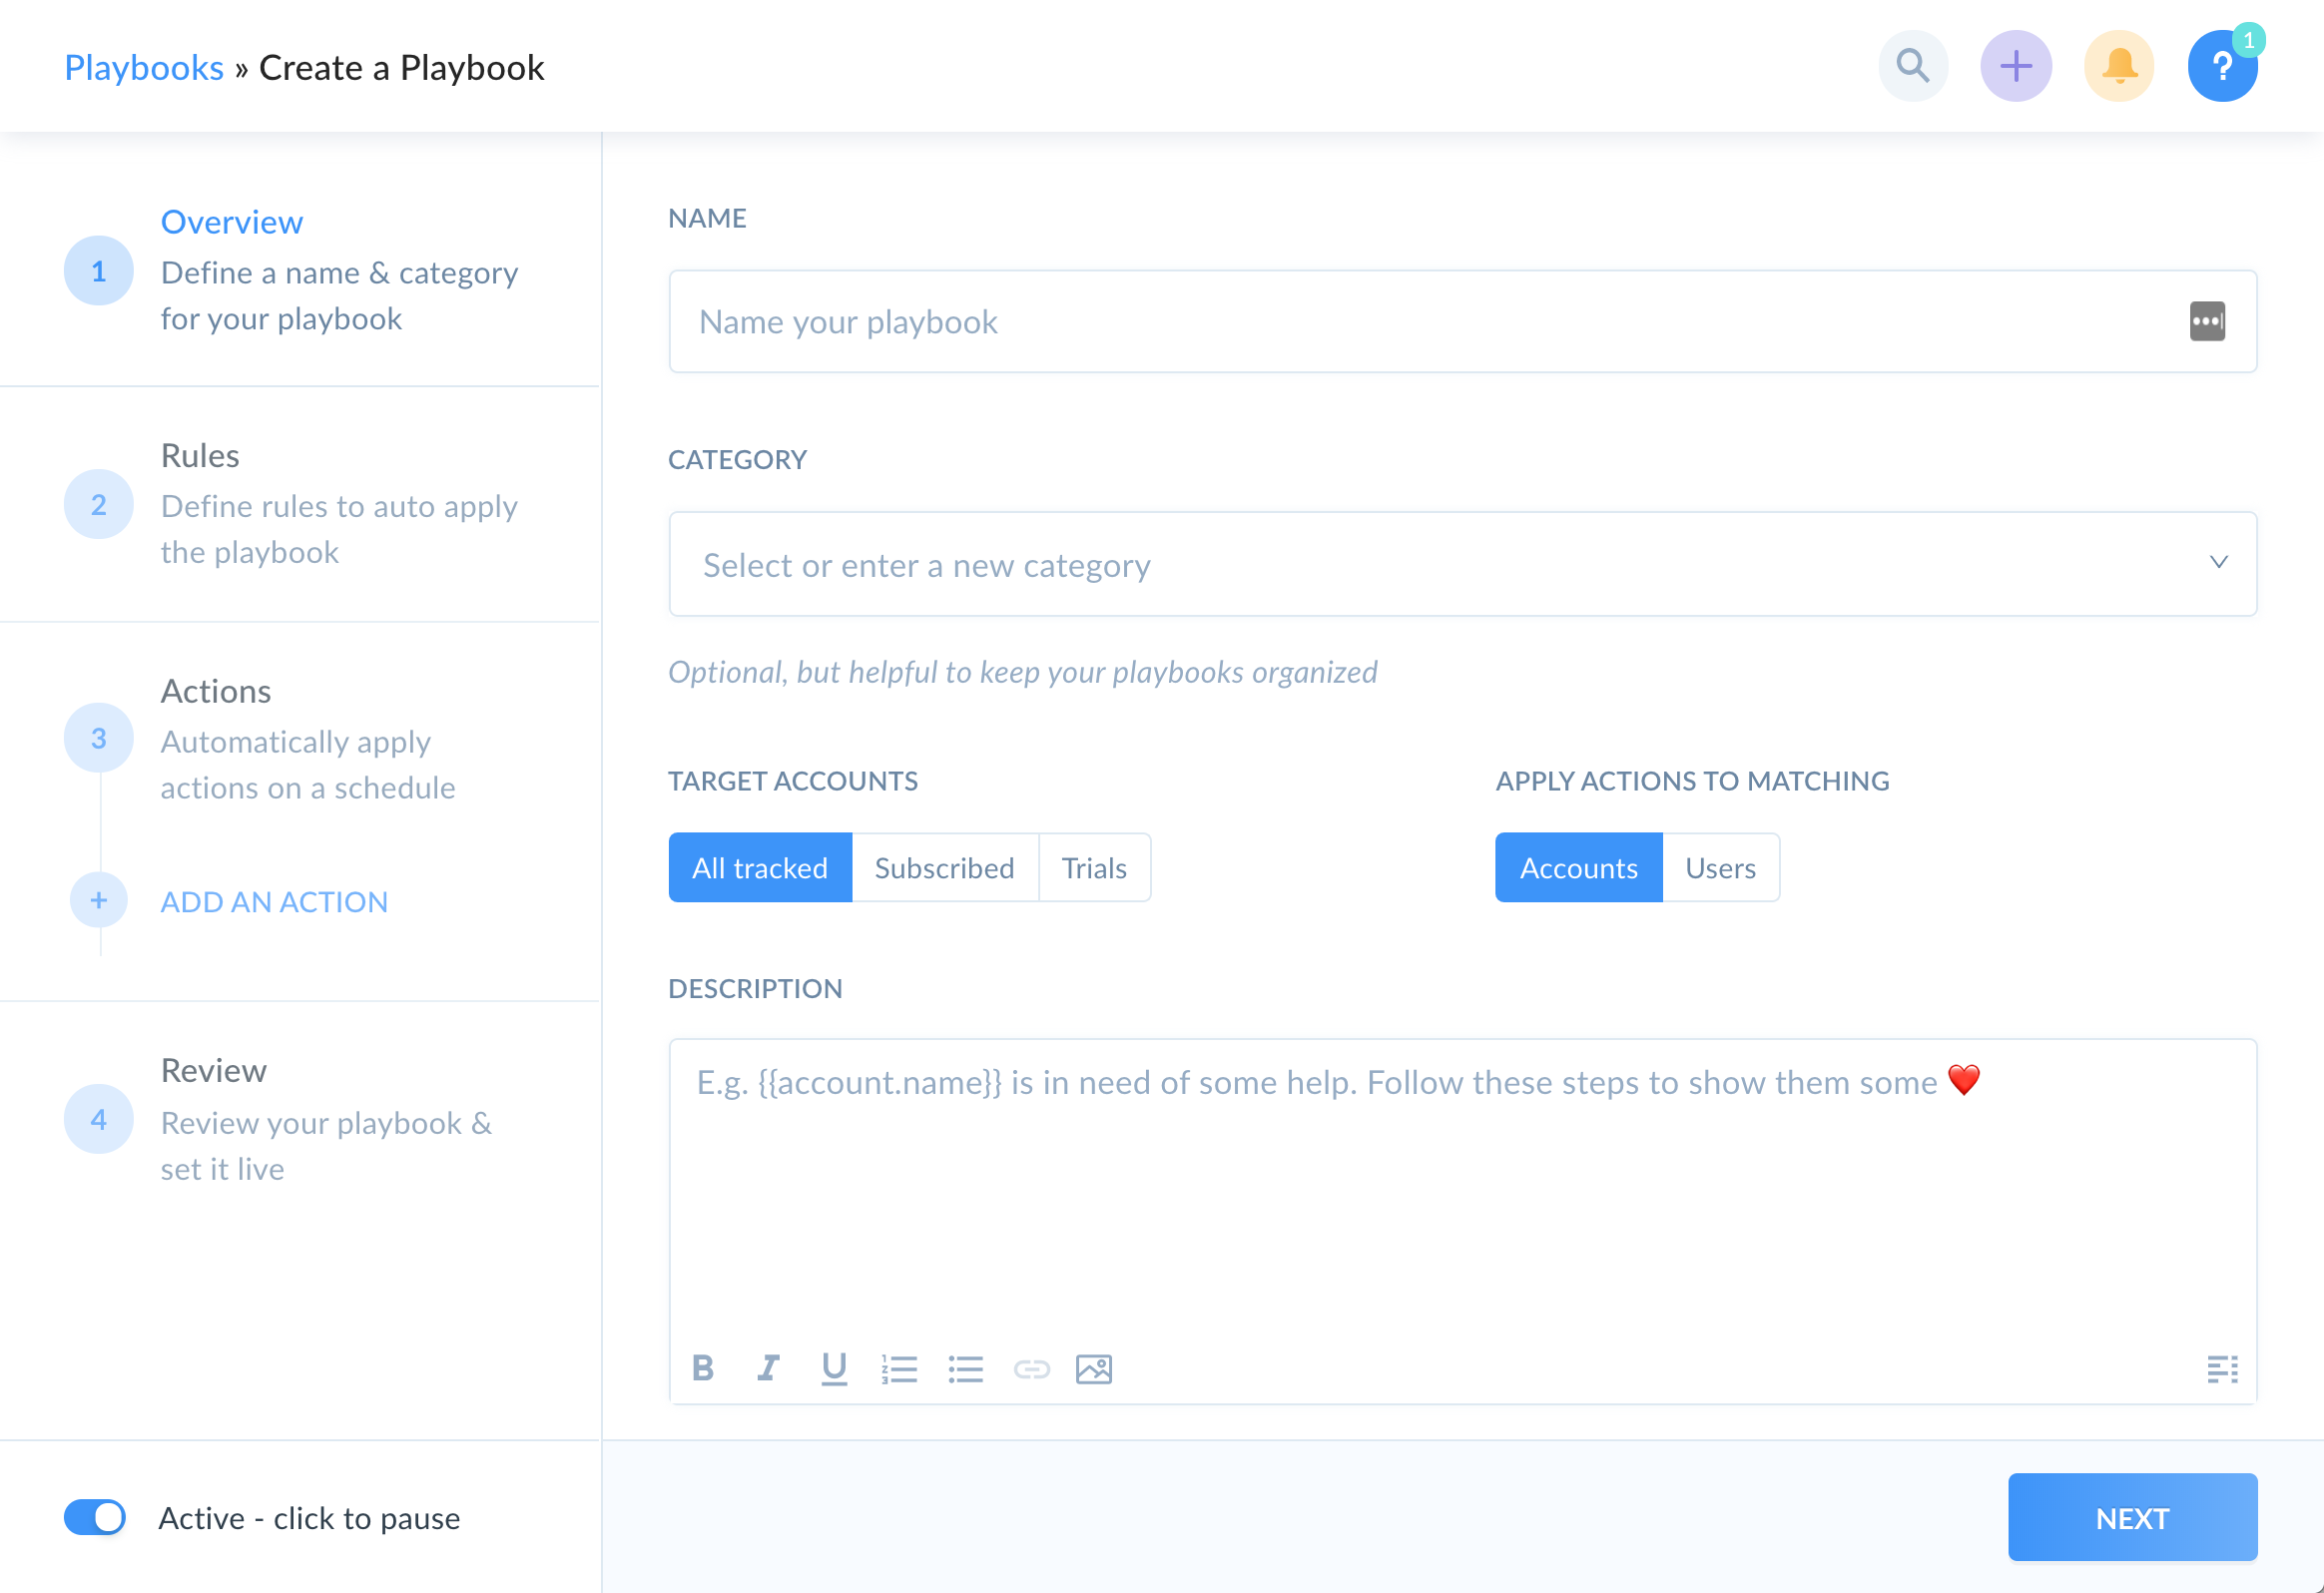
Task: Click the NEXT button
Action: 2131,1517
